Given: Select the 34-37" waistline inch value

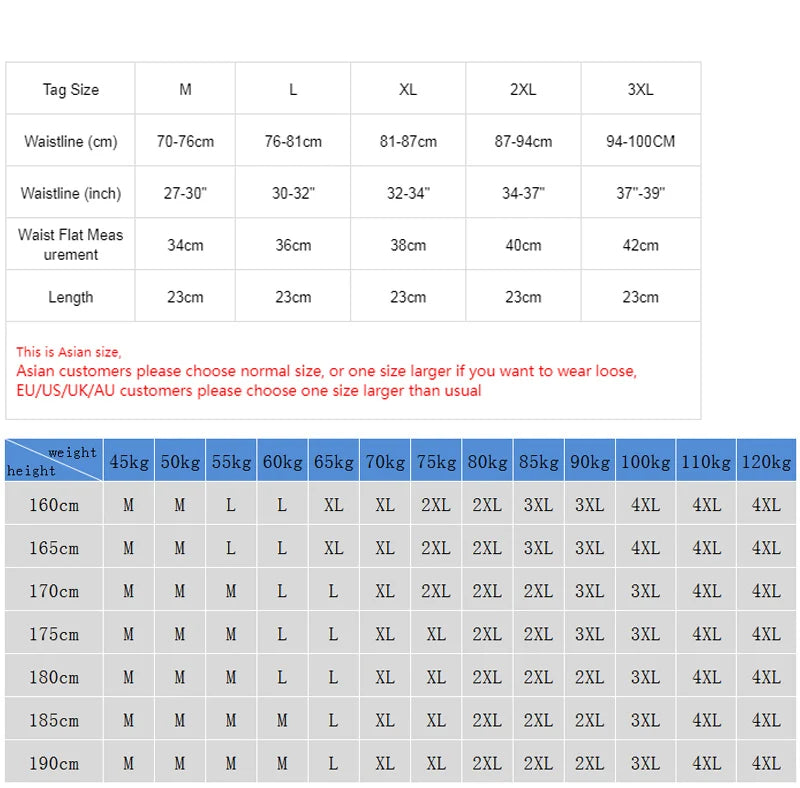Looking at the screenshot, I should pos(523,193).
